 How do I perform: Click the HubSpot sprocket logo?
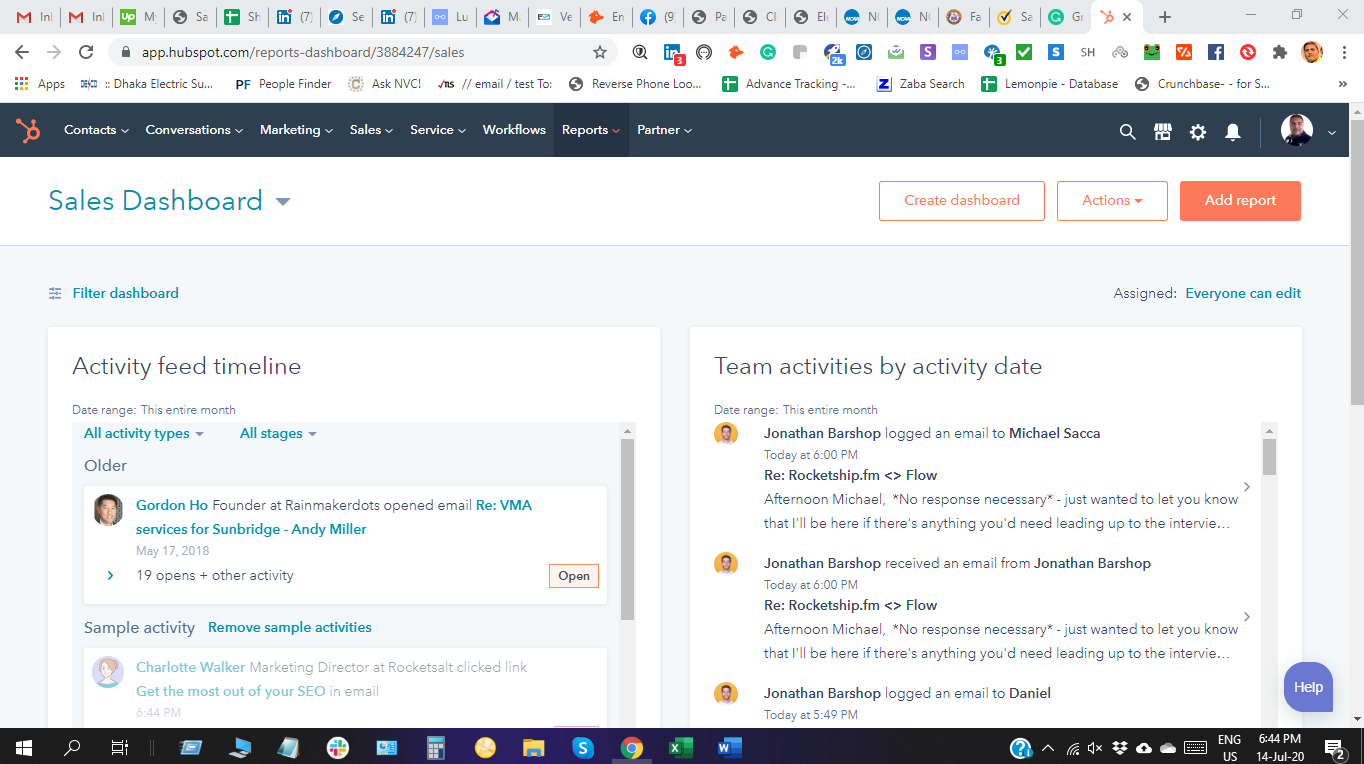[x=28, y=130]
